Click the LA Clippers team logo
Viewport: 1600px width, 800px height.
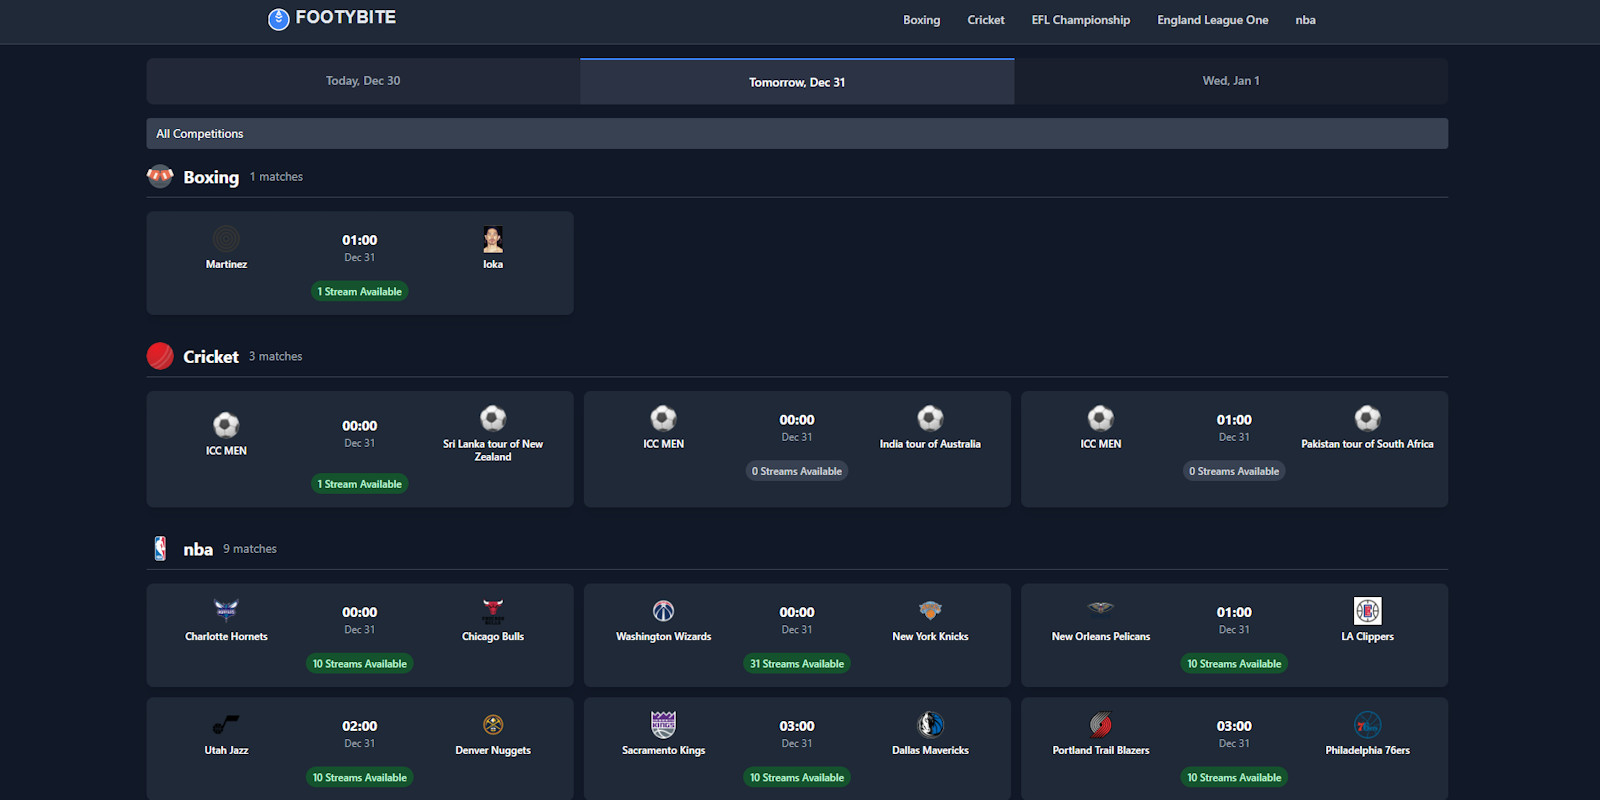1367,610
